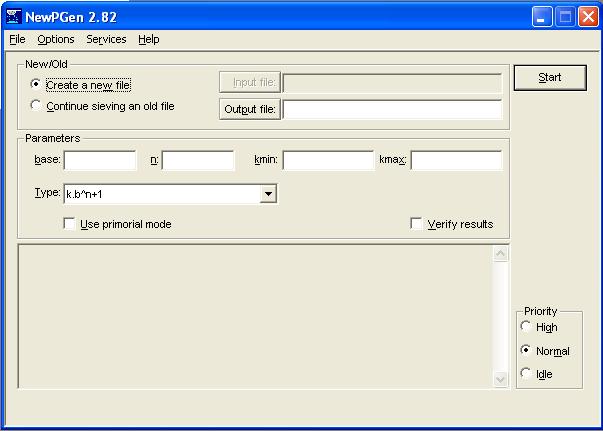Focus the n parameter field
603x431 pixels.
tap(197, 161)
